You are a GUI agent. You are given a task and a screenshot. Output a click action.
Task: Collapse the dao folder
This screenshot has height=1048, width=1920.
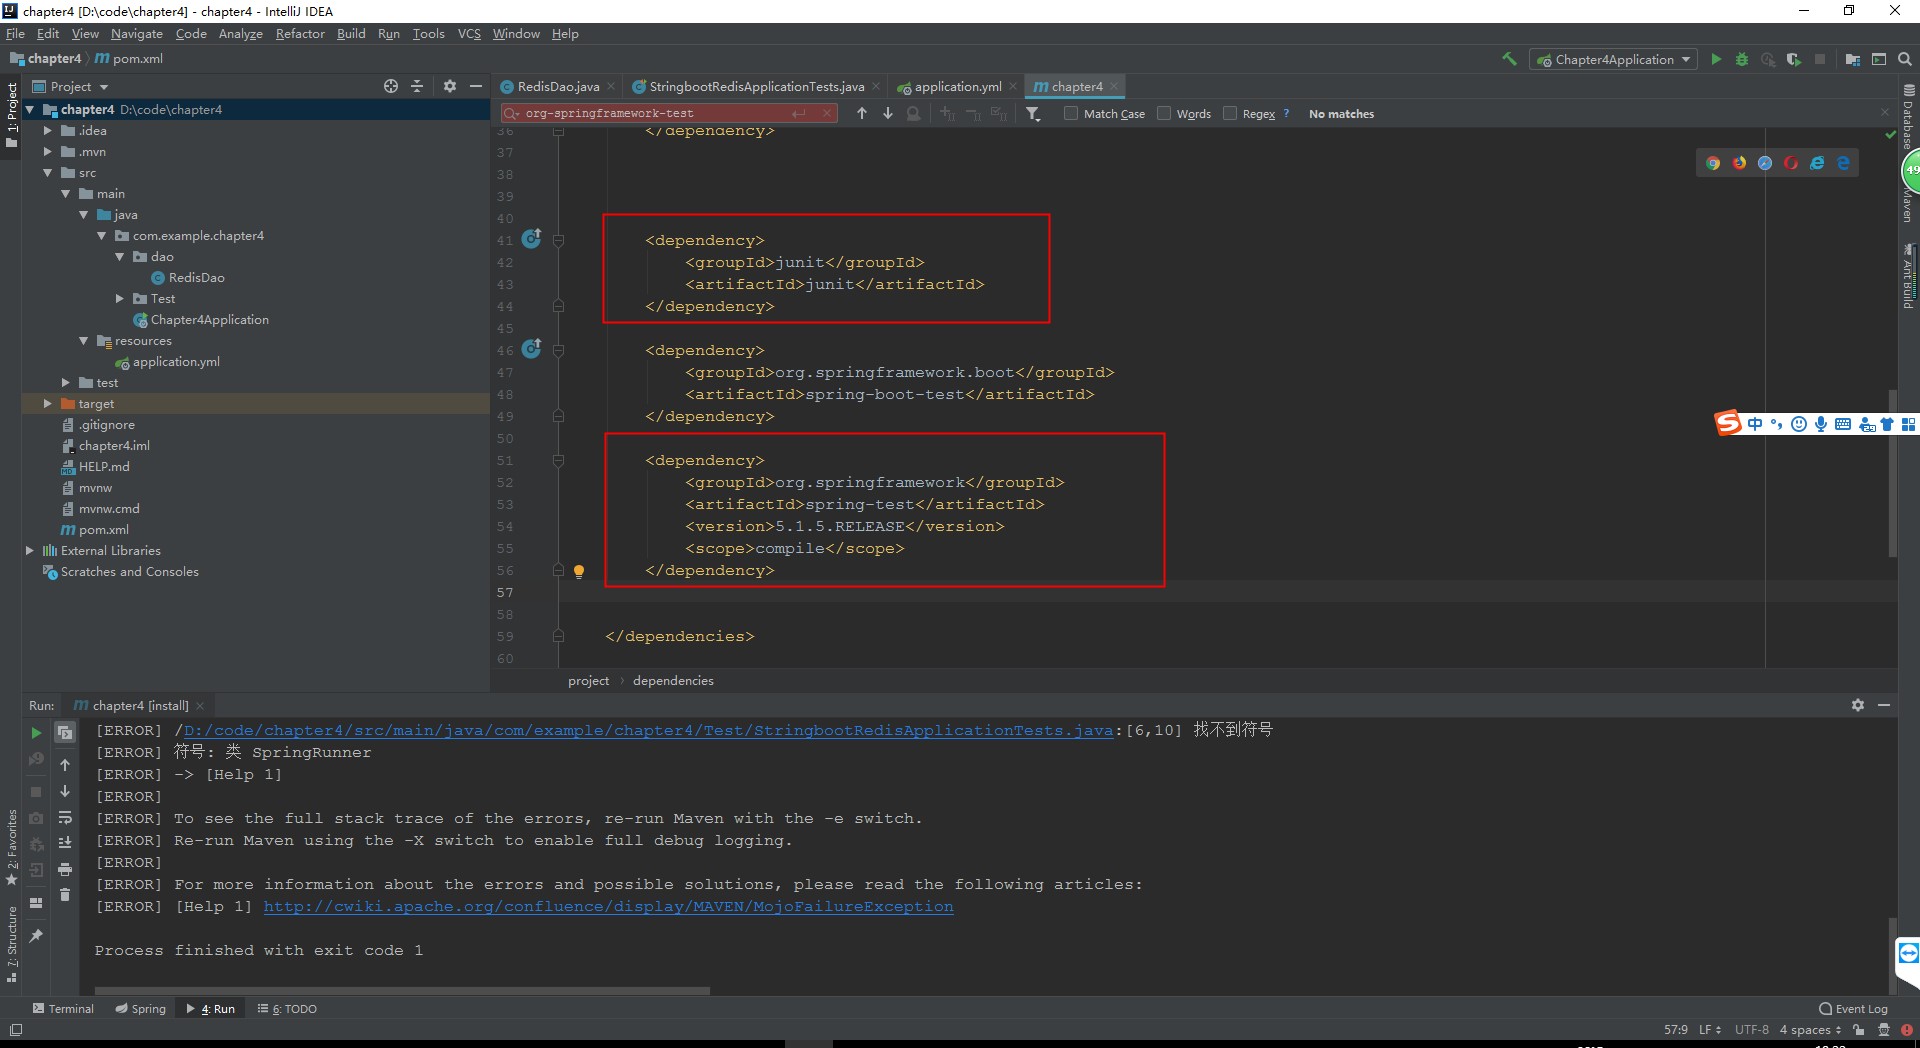click(121, 257)
